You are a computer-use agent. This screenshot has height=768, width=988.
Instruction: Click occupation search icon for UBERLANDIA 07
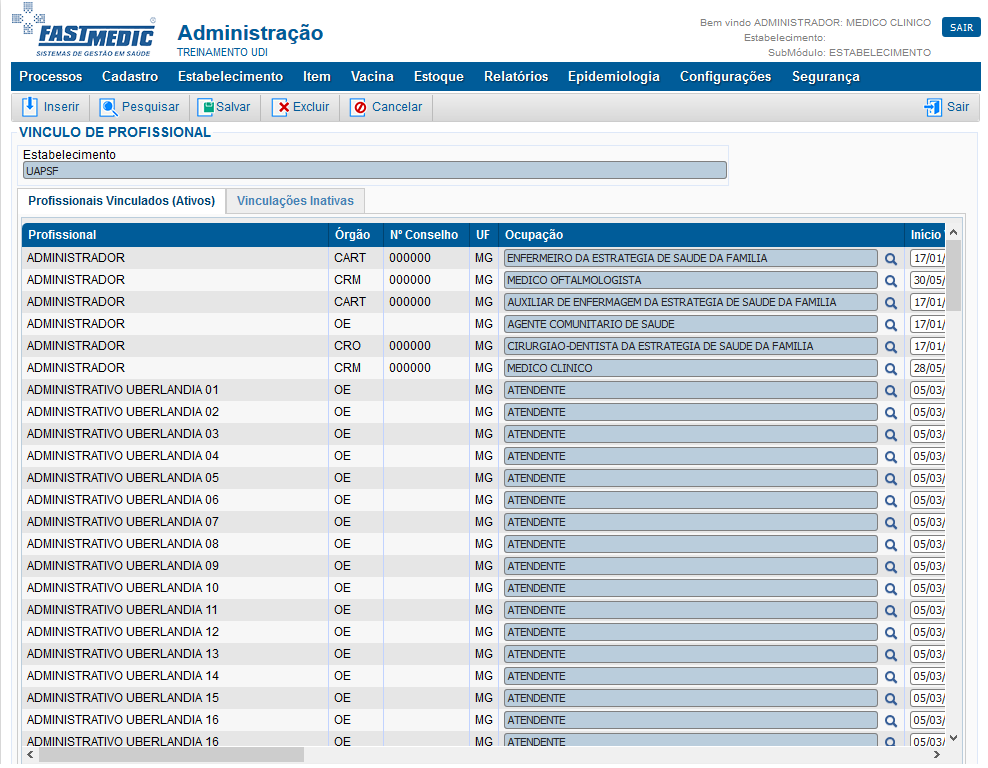tap(890, 523)
